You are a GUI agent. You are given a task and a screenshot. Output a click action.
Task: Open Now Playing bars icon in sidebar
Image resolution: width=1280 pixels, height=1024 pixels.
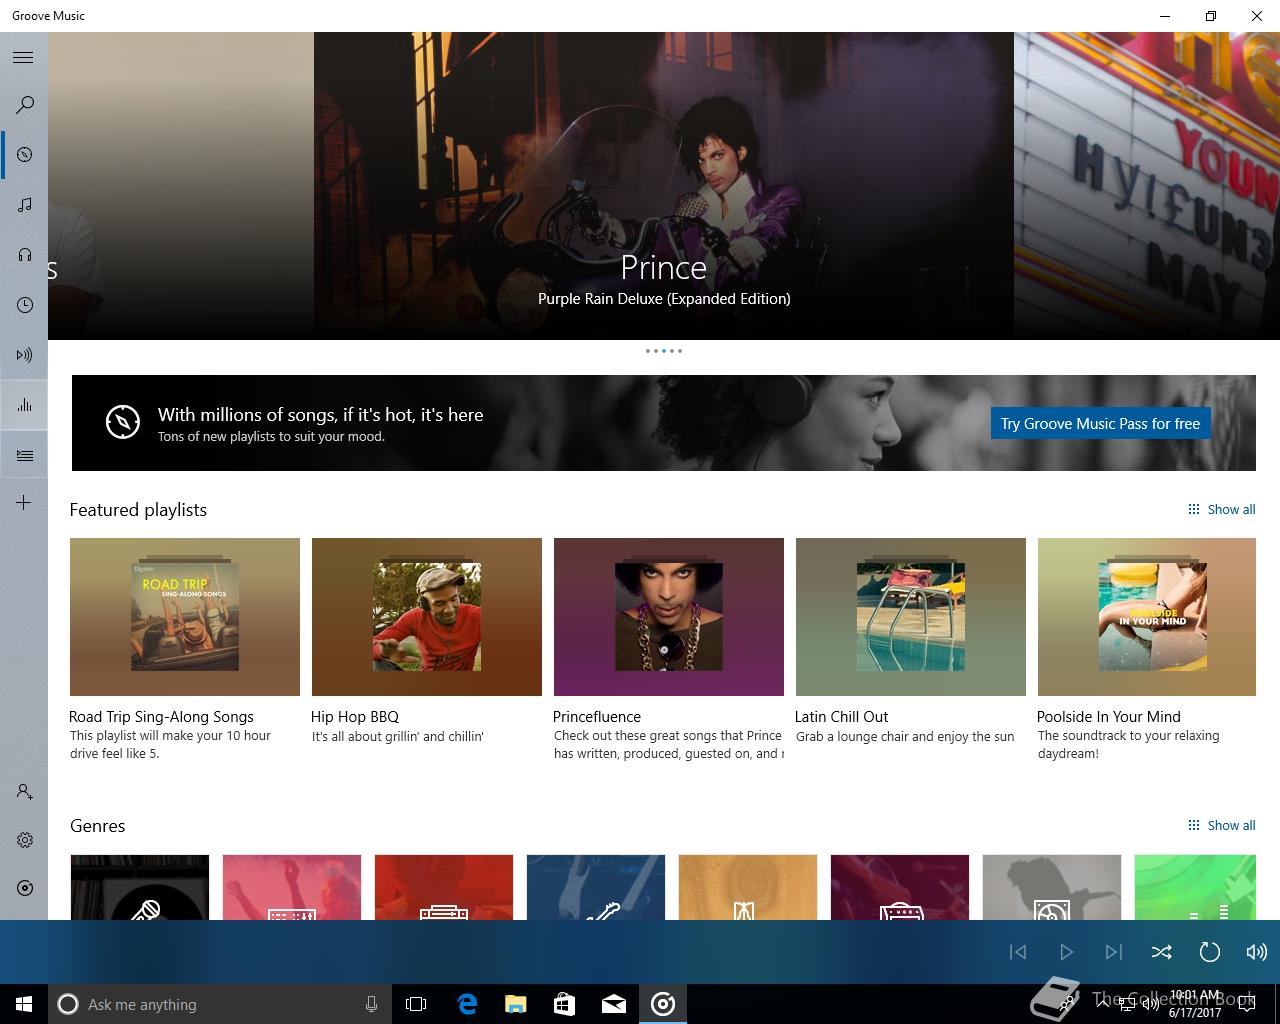tap(25, 405)
